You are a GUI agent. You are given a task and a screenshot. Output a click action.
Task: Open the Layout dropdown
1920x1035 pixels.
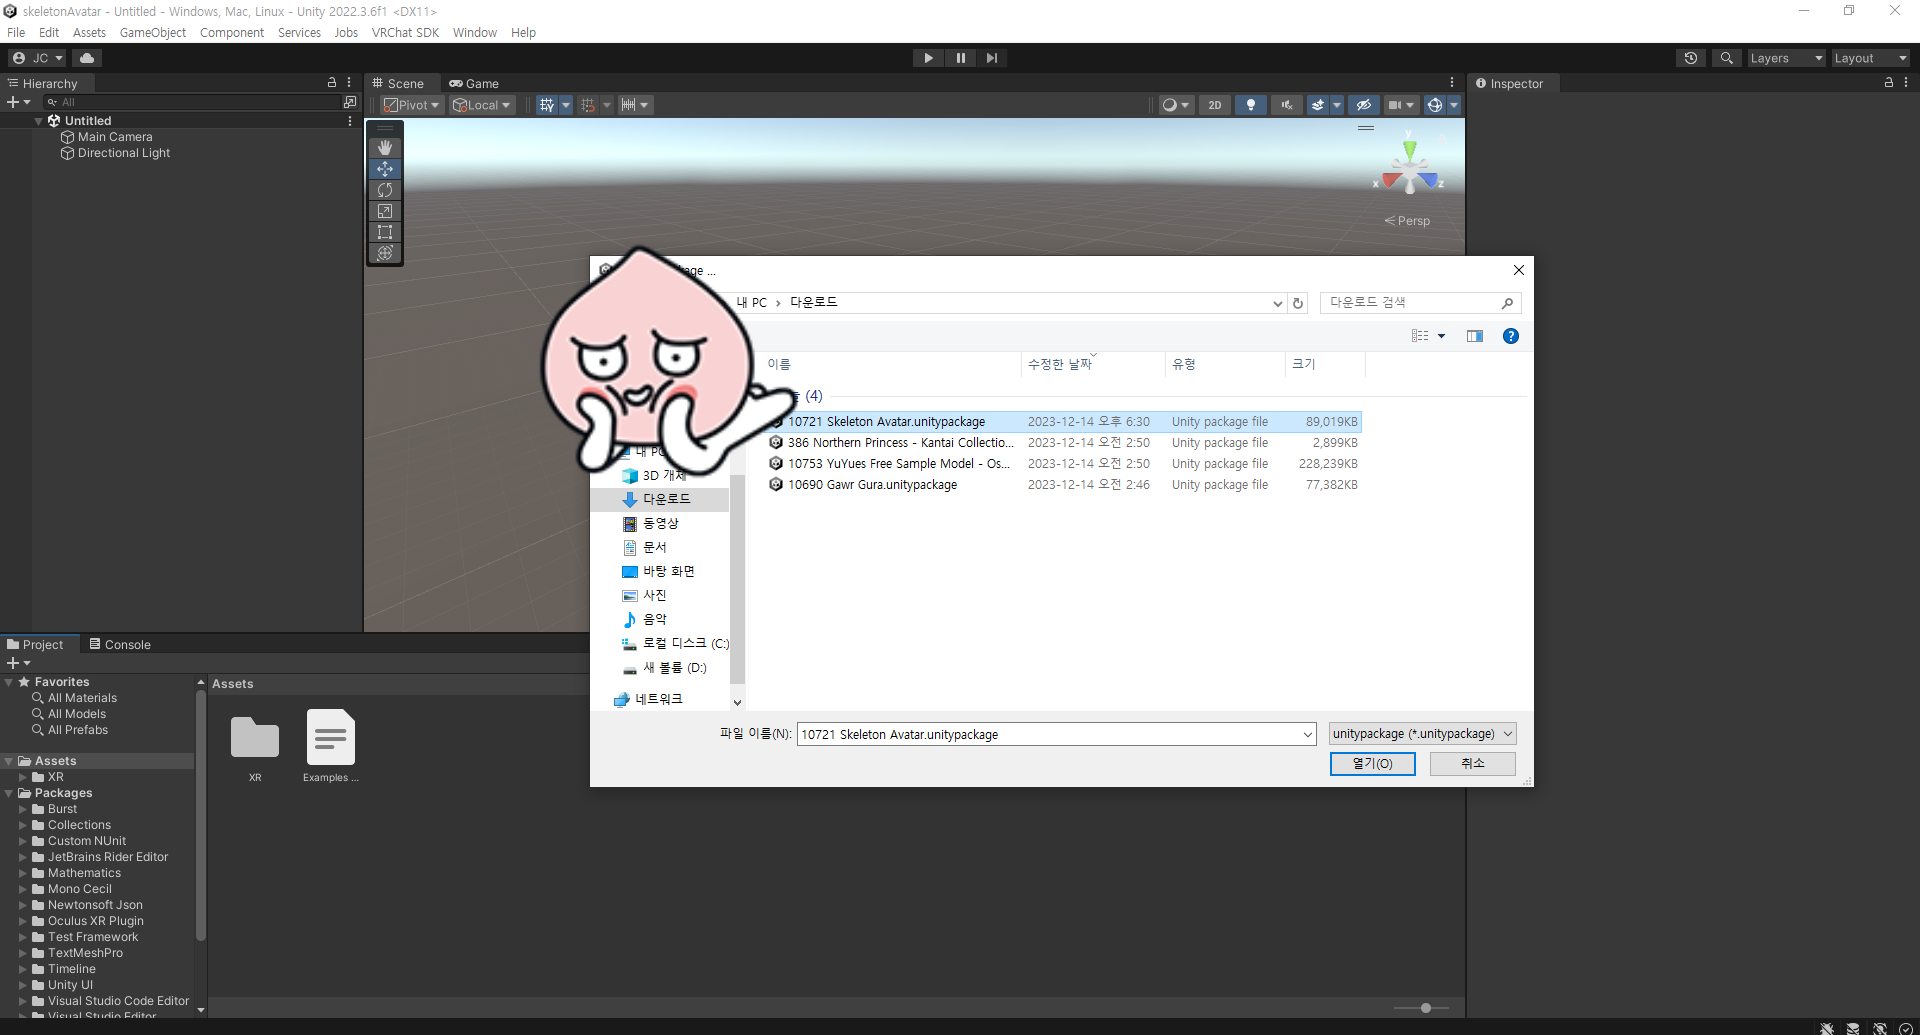[1870, 58]
